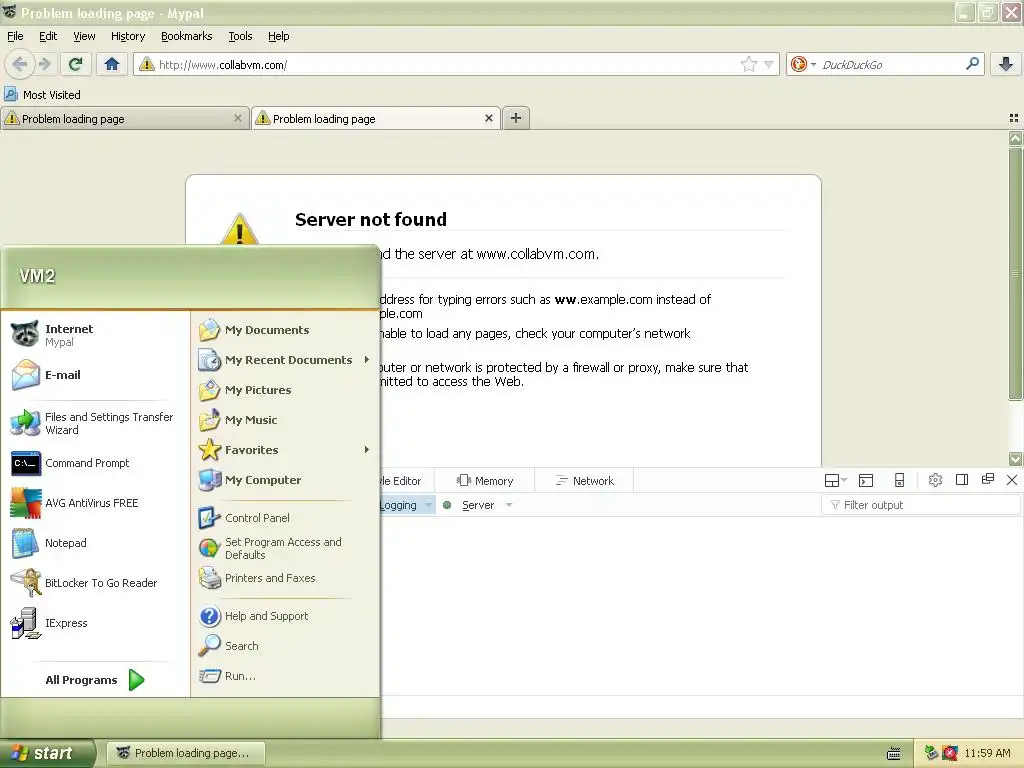Switch to the Memory devtools tab
1024x768 pixels.
click(x=485, y=481)
